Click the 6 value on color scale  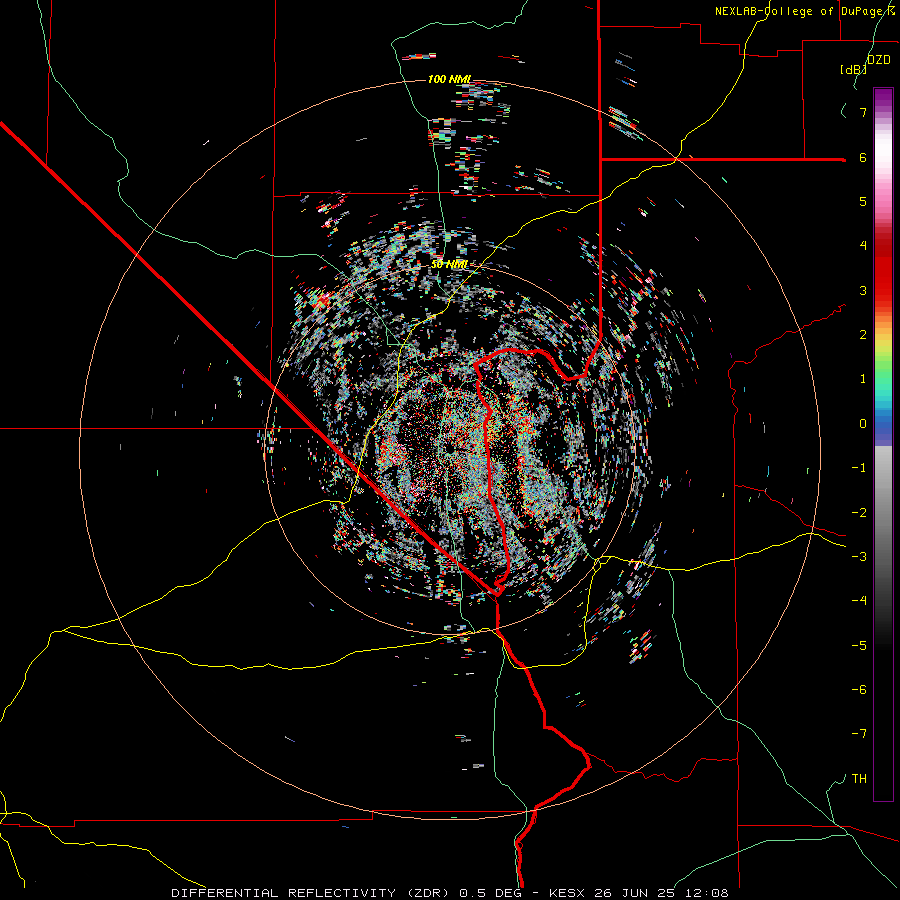point(863,157)
